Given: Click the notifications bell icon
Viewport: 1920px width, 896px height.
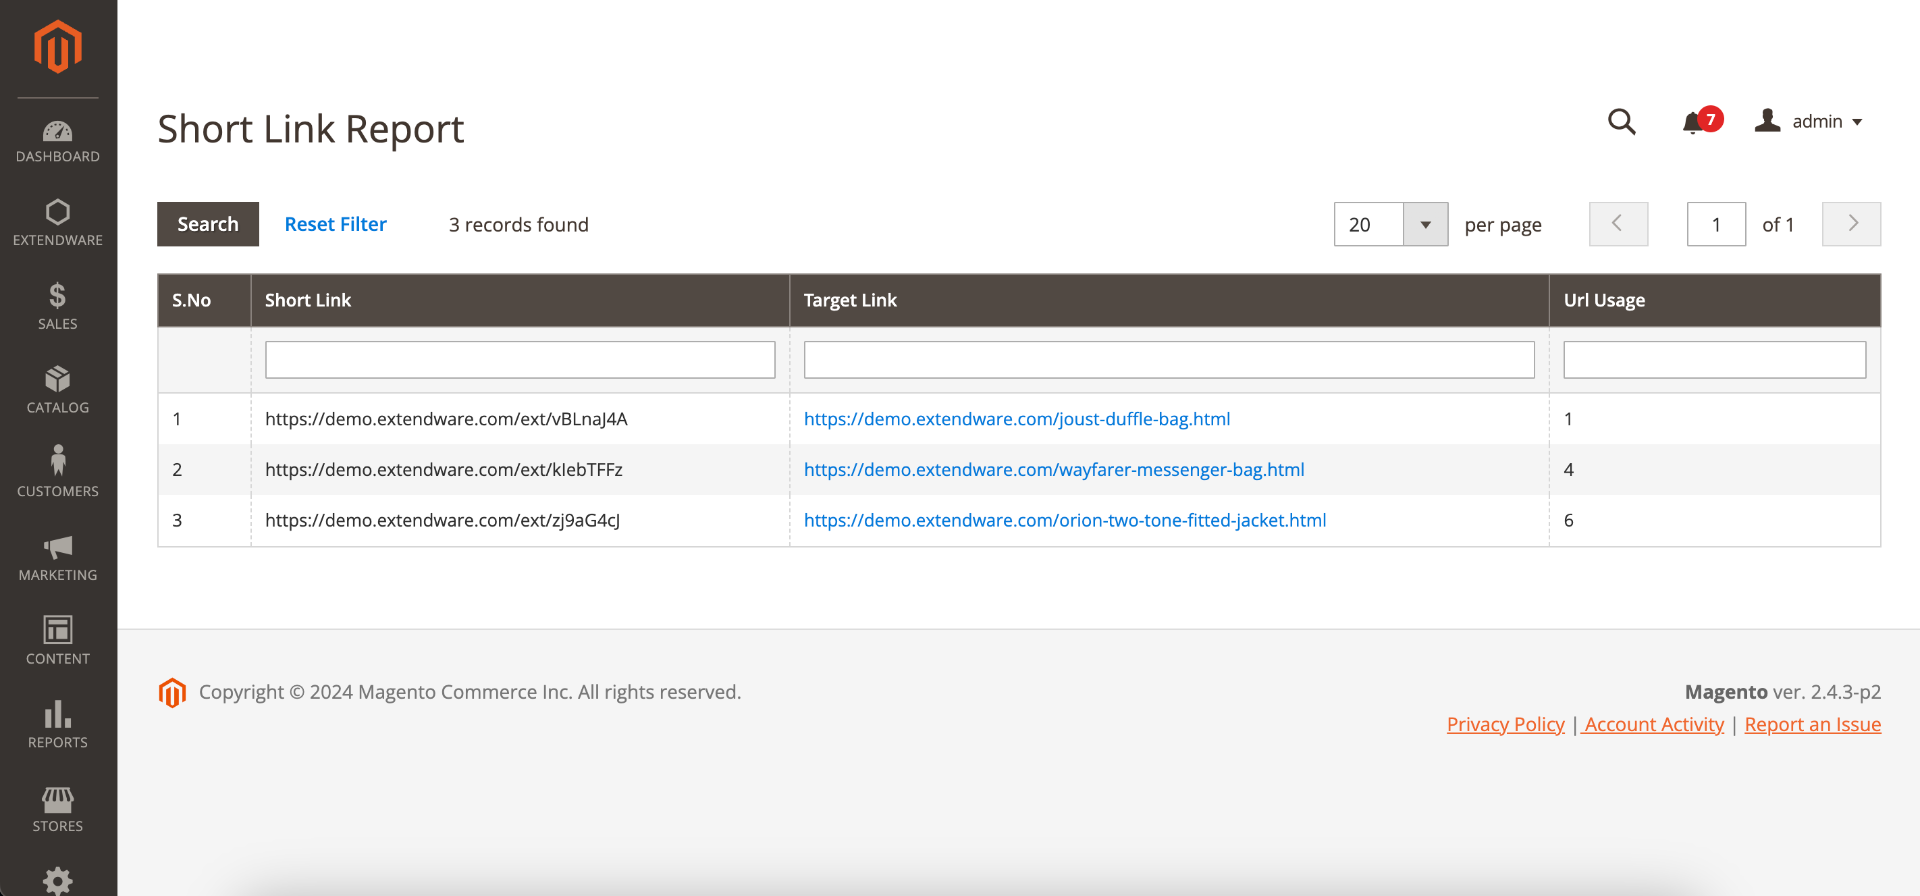Looking at the screenshot, I should coord(1693,122).
